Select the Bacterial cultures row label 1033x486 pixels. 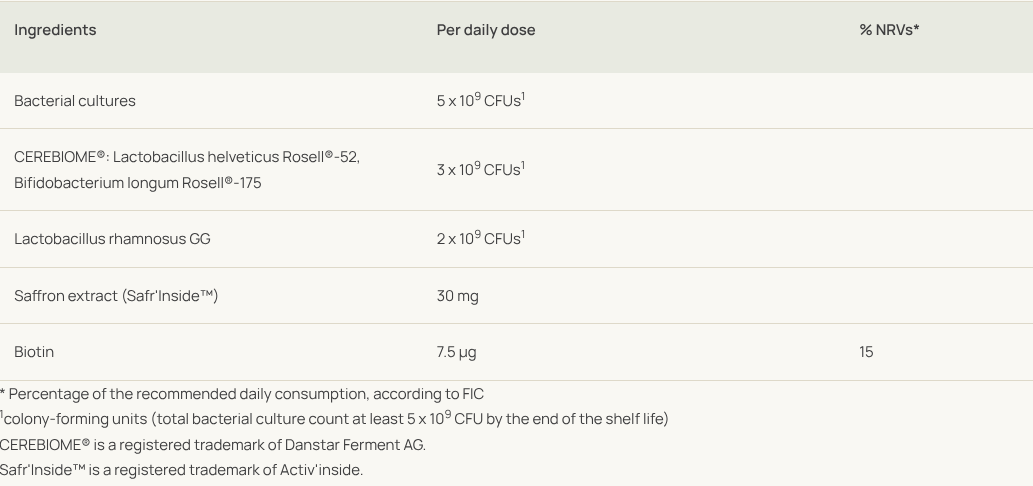(x=75, y=101)
